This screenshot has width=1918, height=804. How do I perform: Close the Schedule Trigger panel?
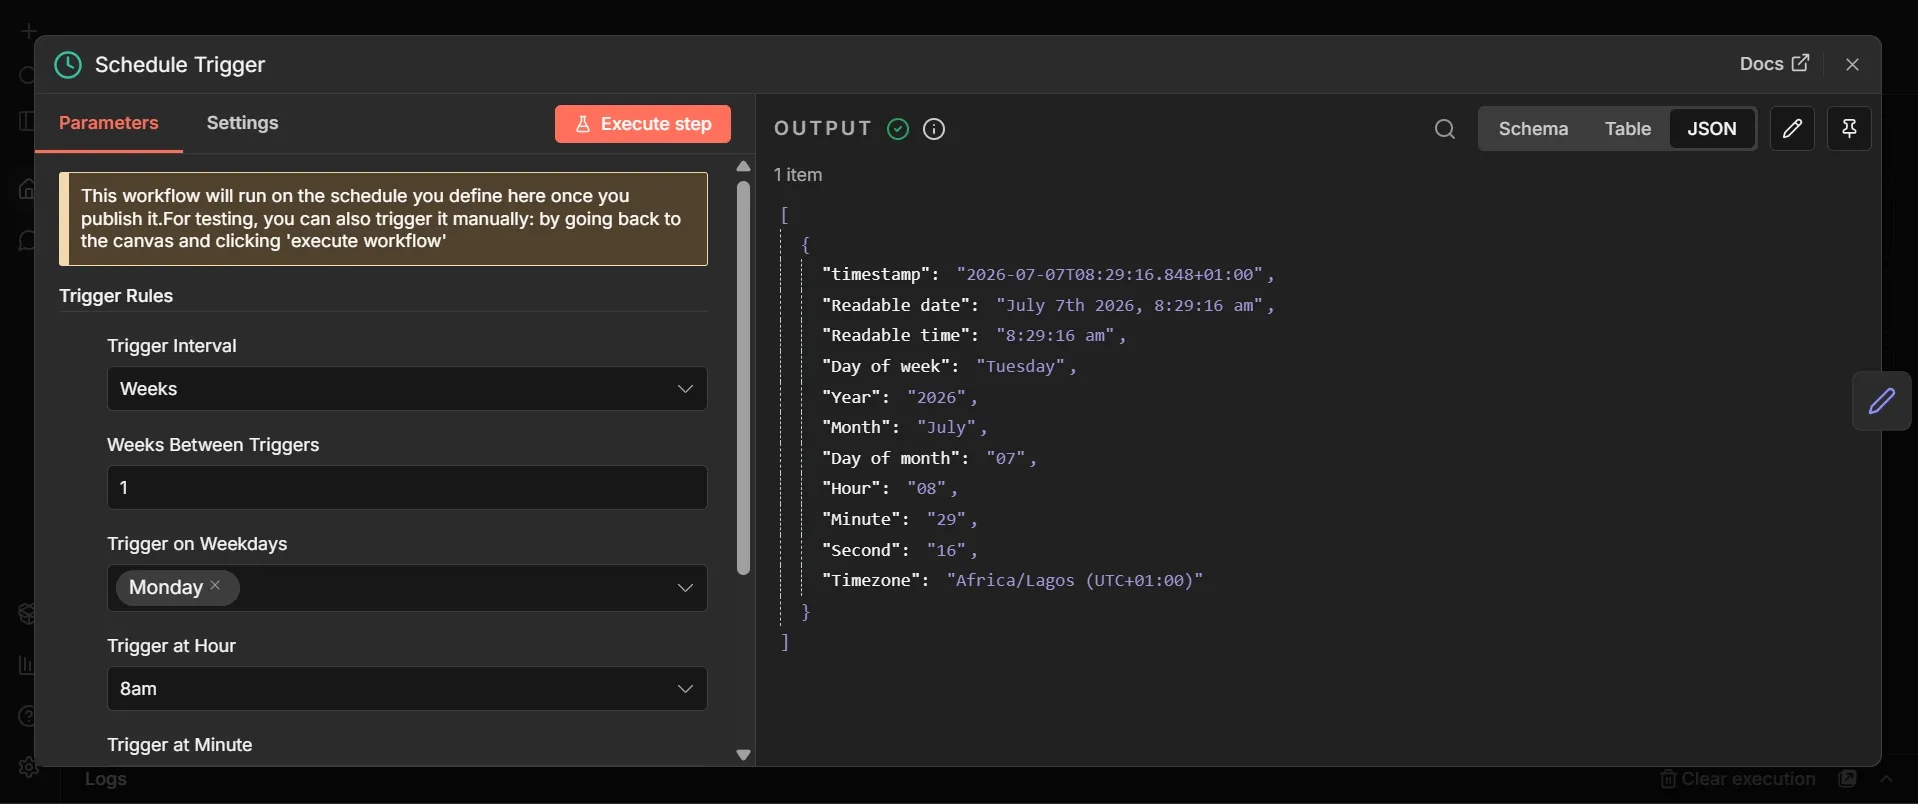[1852, 64]
